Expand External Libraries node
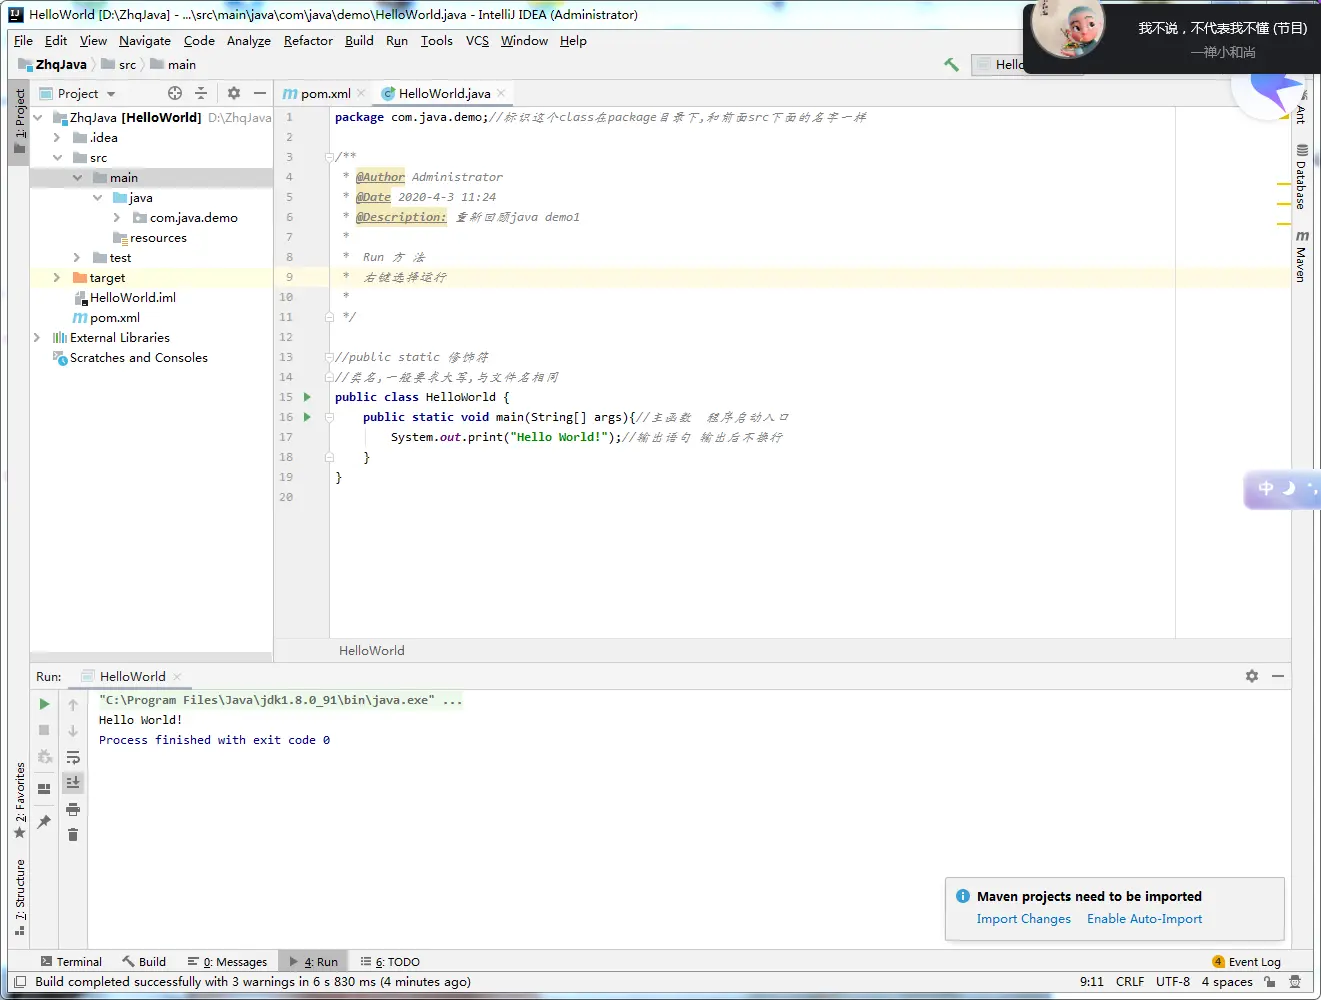 pos(37,337)
